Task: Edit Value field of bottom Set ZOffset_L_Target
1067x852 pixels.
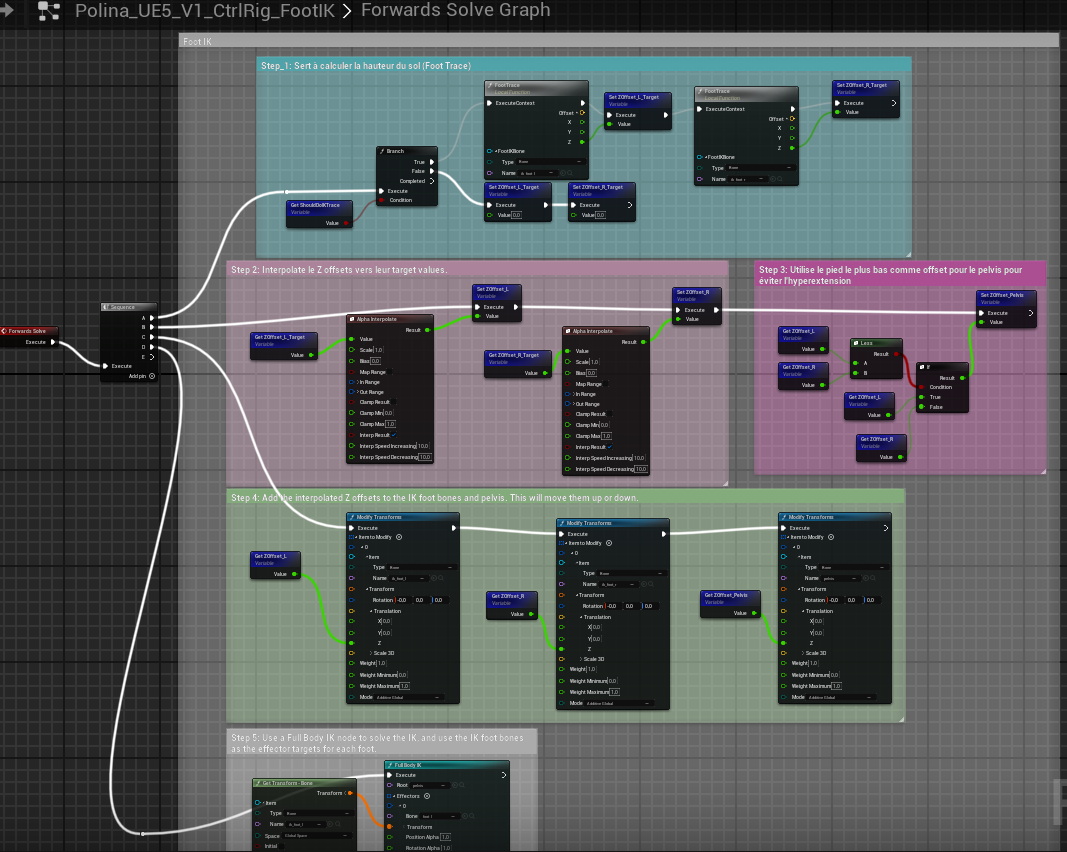Action: 517,215
